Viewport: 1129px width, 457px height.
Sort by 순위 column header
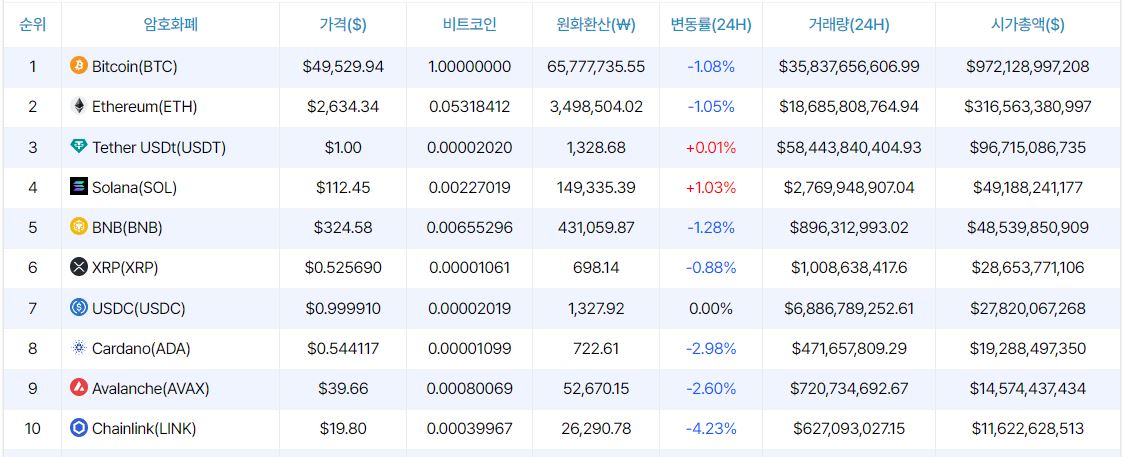pyautogui.click(x=32, y=24)
